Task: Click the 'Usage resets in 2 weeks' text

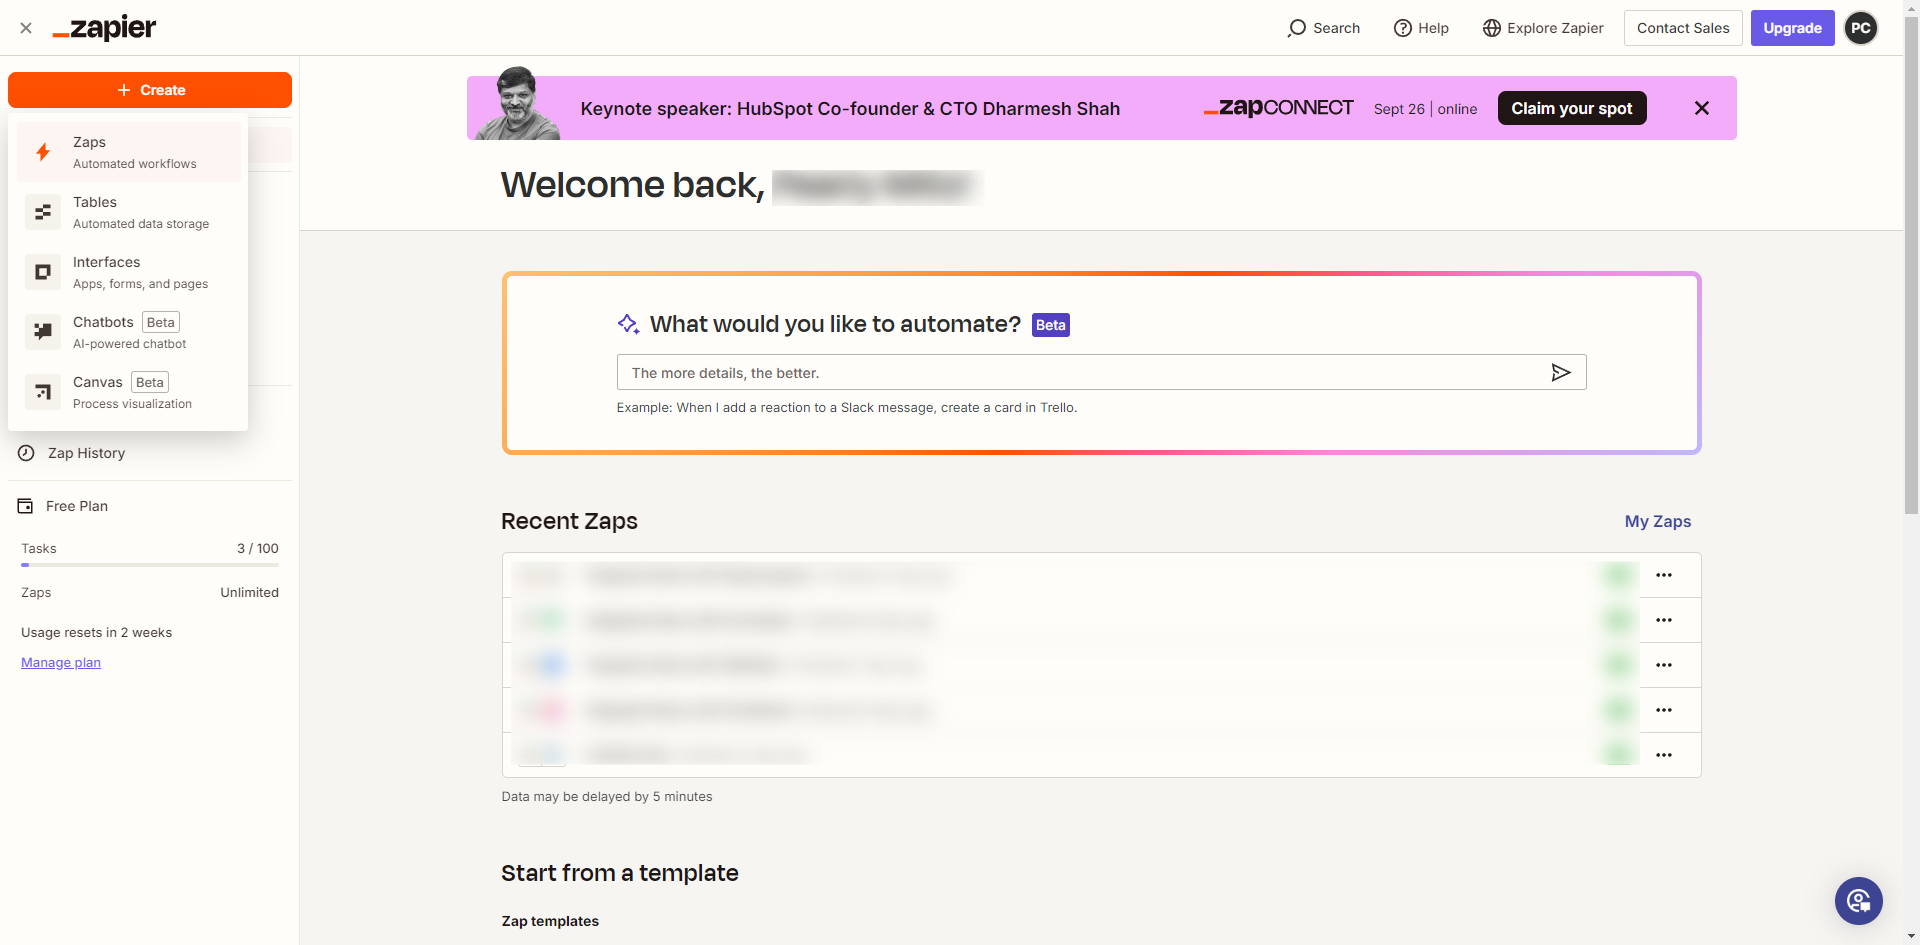Action: pyautogui.click(x=96, y=632)
